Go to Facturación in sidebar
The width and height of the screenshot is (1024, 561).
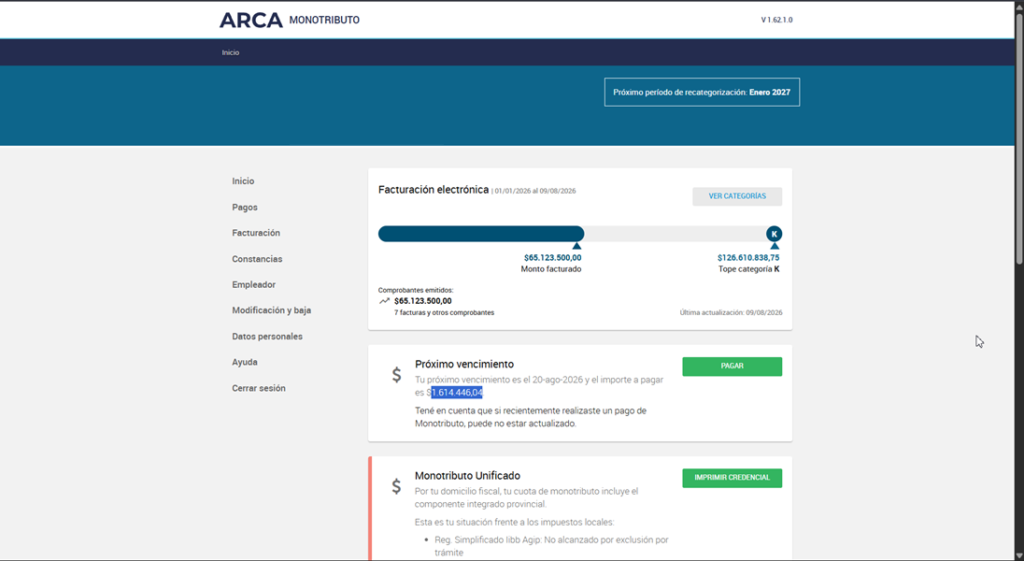(x=256, y=233)
